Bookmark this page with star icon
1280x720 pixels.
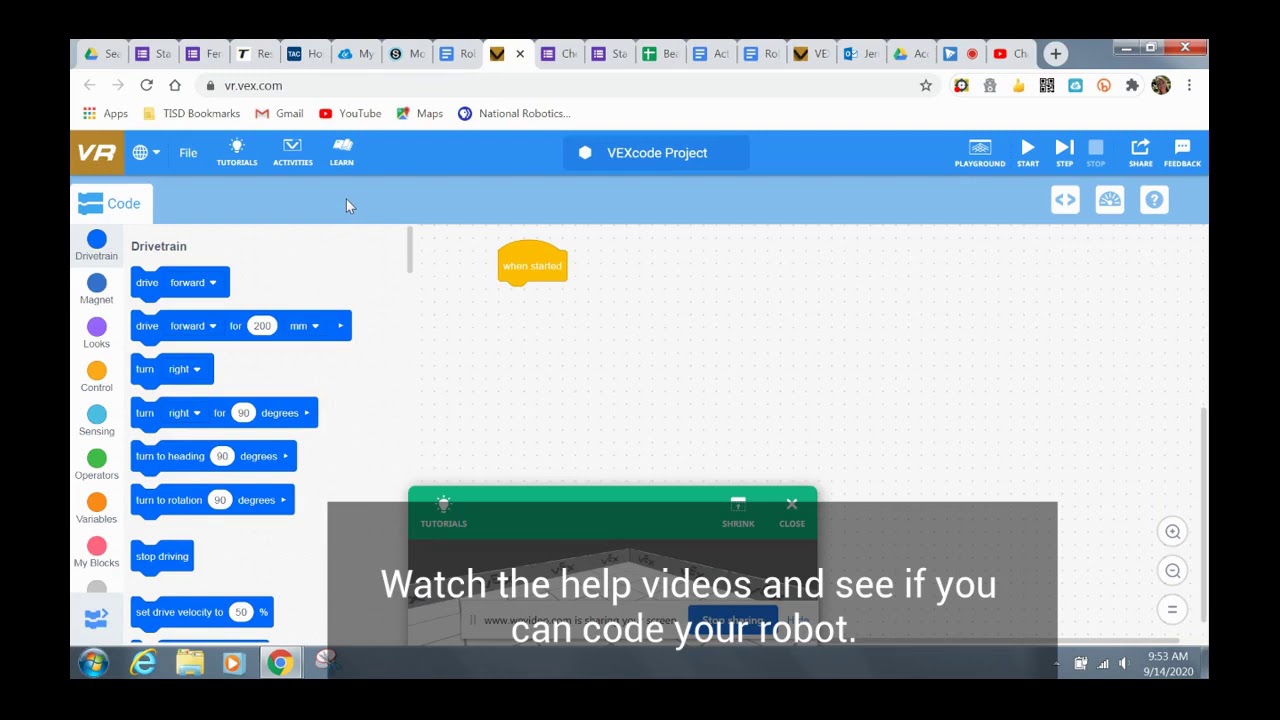[x=926, y=85]
